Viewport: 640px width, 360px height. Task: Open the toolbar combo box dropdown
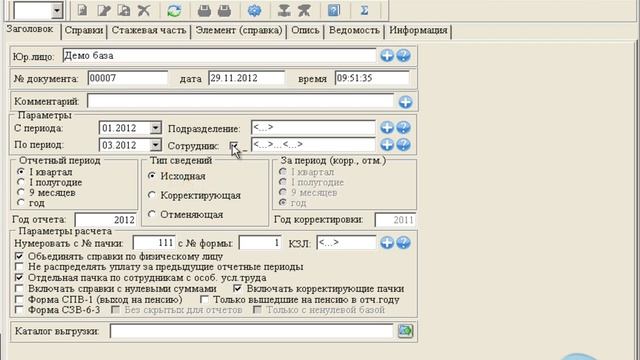point(57,11)
